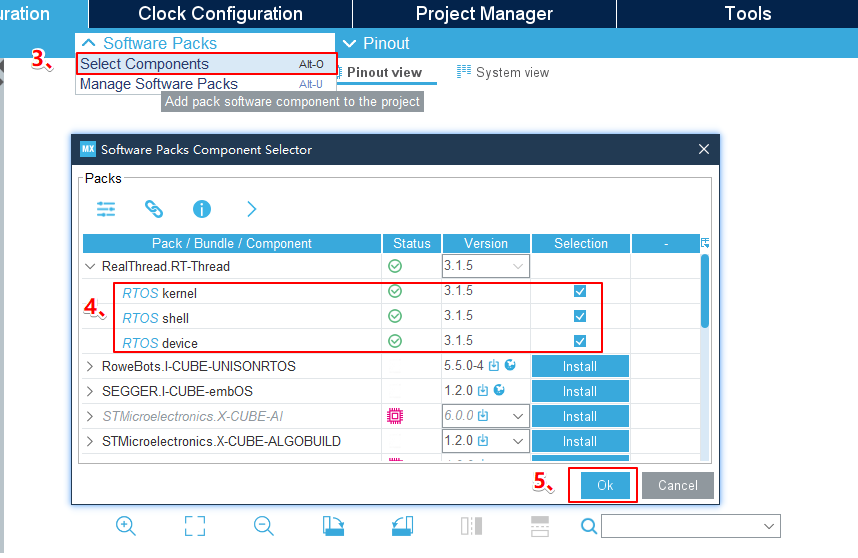
Task: Click the right arrow icon in Packs toolbar
Action: click(251, 209)
